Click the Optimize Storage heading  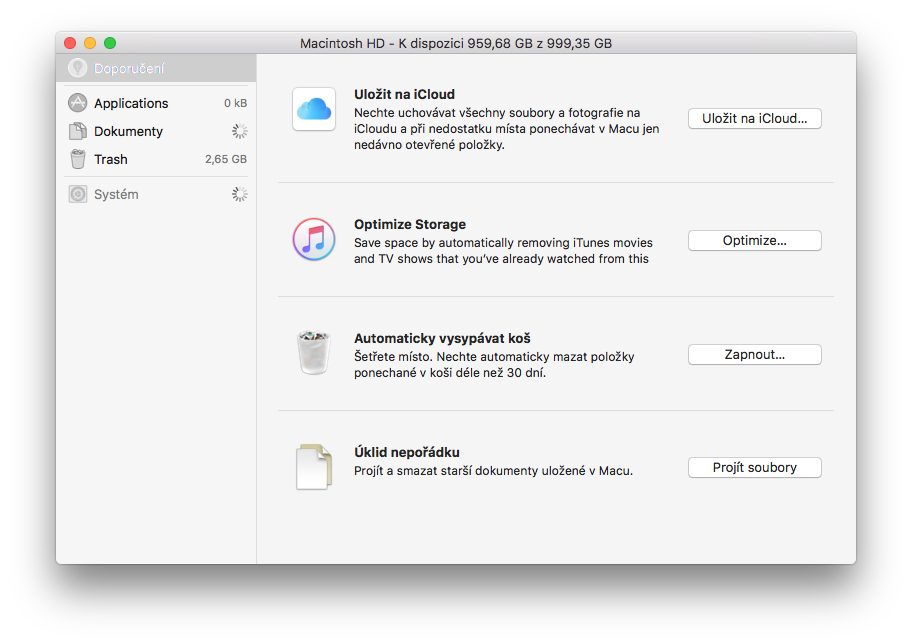(x=410, y=224)
